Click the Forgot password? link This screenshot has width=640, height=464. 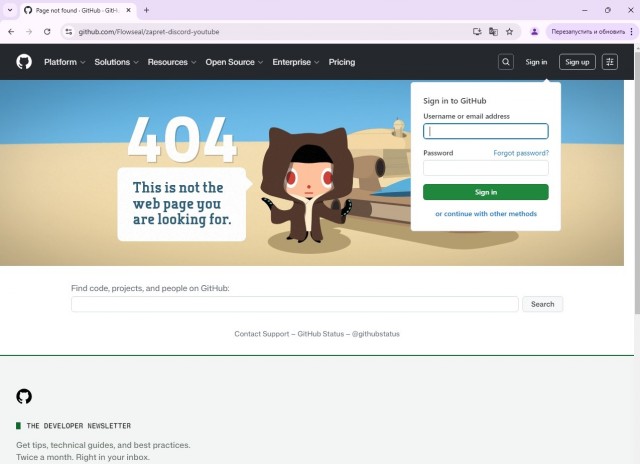521,153
